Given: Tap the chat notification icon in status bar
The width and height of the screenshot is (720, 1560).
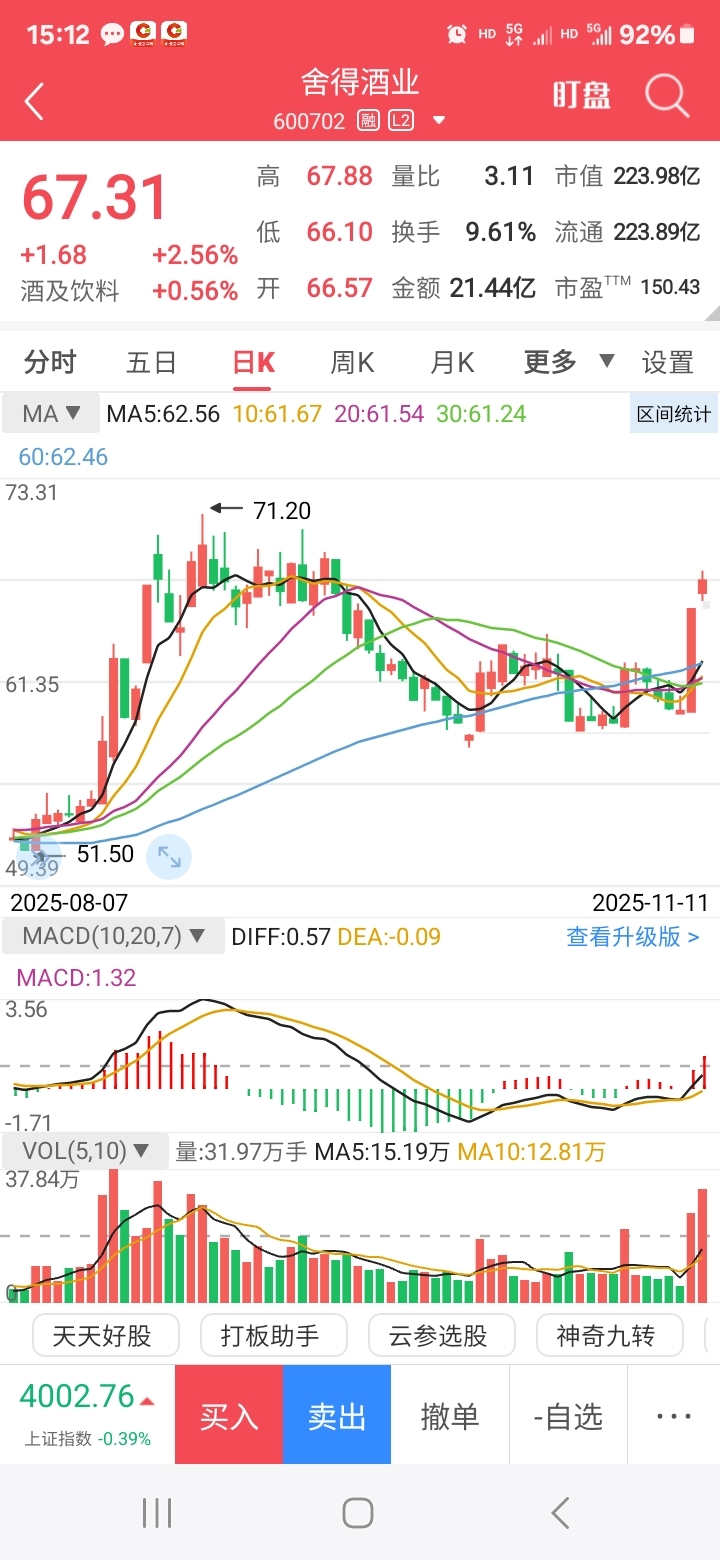Looking at the screenshot, I should [x=112, y=35].
